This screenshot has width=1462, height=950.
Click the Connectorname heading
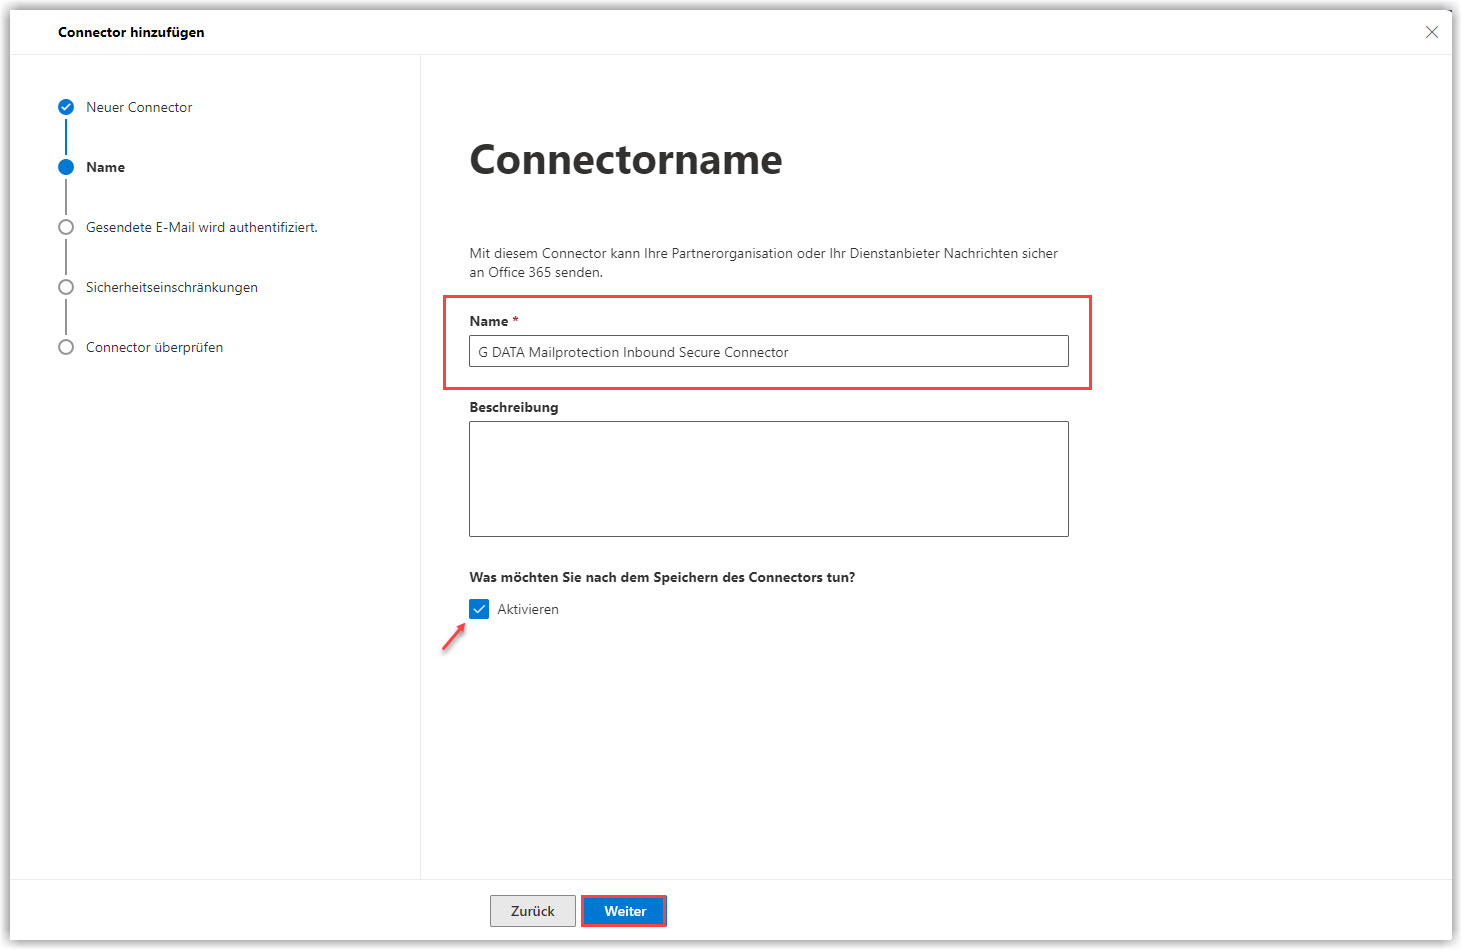(626, 160)
